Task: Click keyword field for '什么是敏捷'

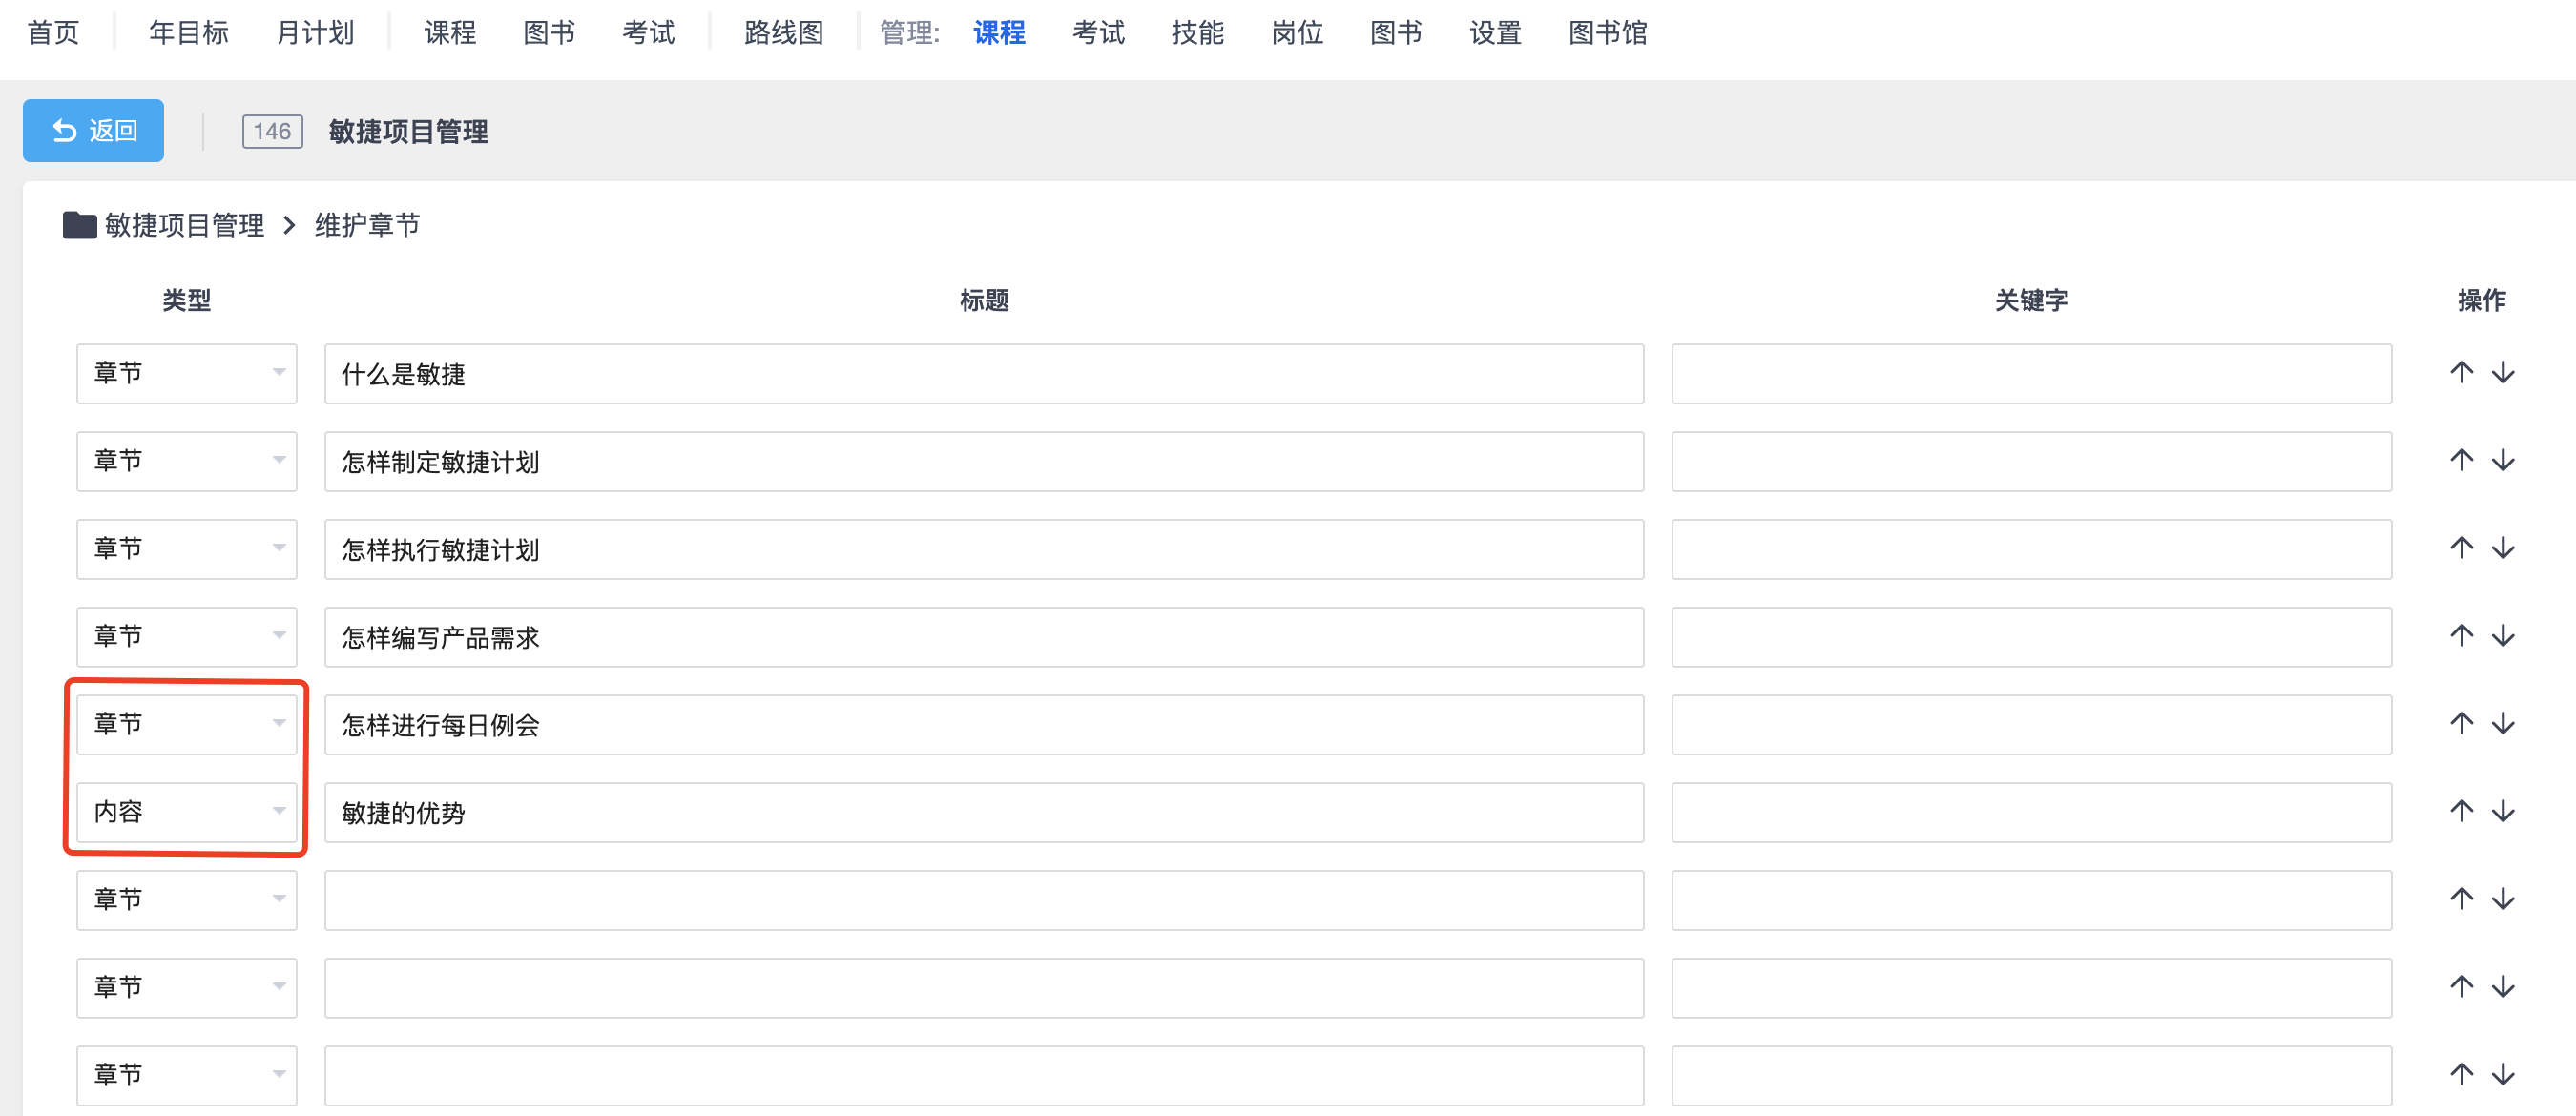Action: click(x=2032, y=374)
